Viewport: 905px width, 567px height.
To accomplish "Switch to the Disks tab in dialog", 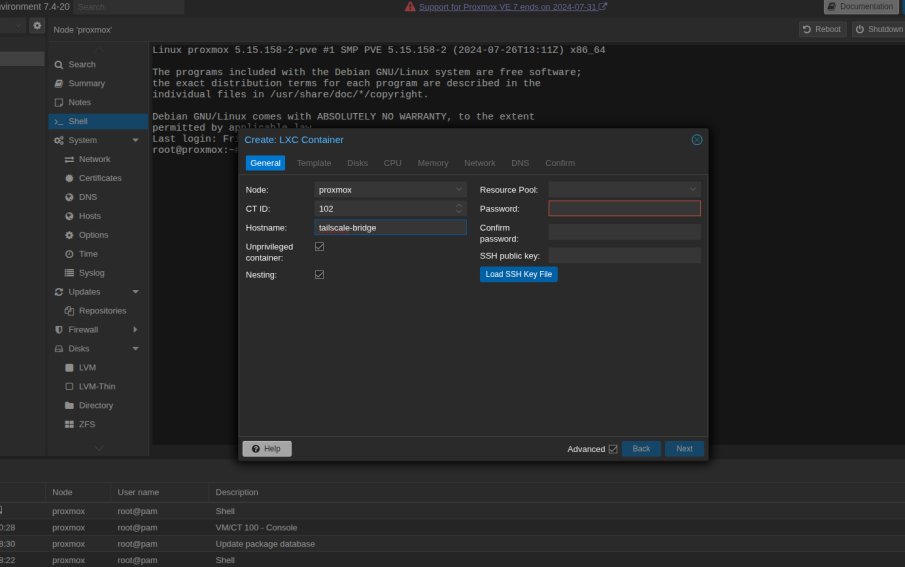I will [x=357, y=163].
